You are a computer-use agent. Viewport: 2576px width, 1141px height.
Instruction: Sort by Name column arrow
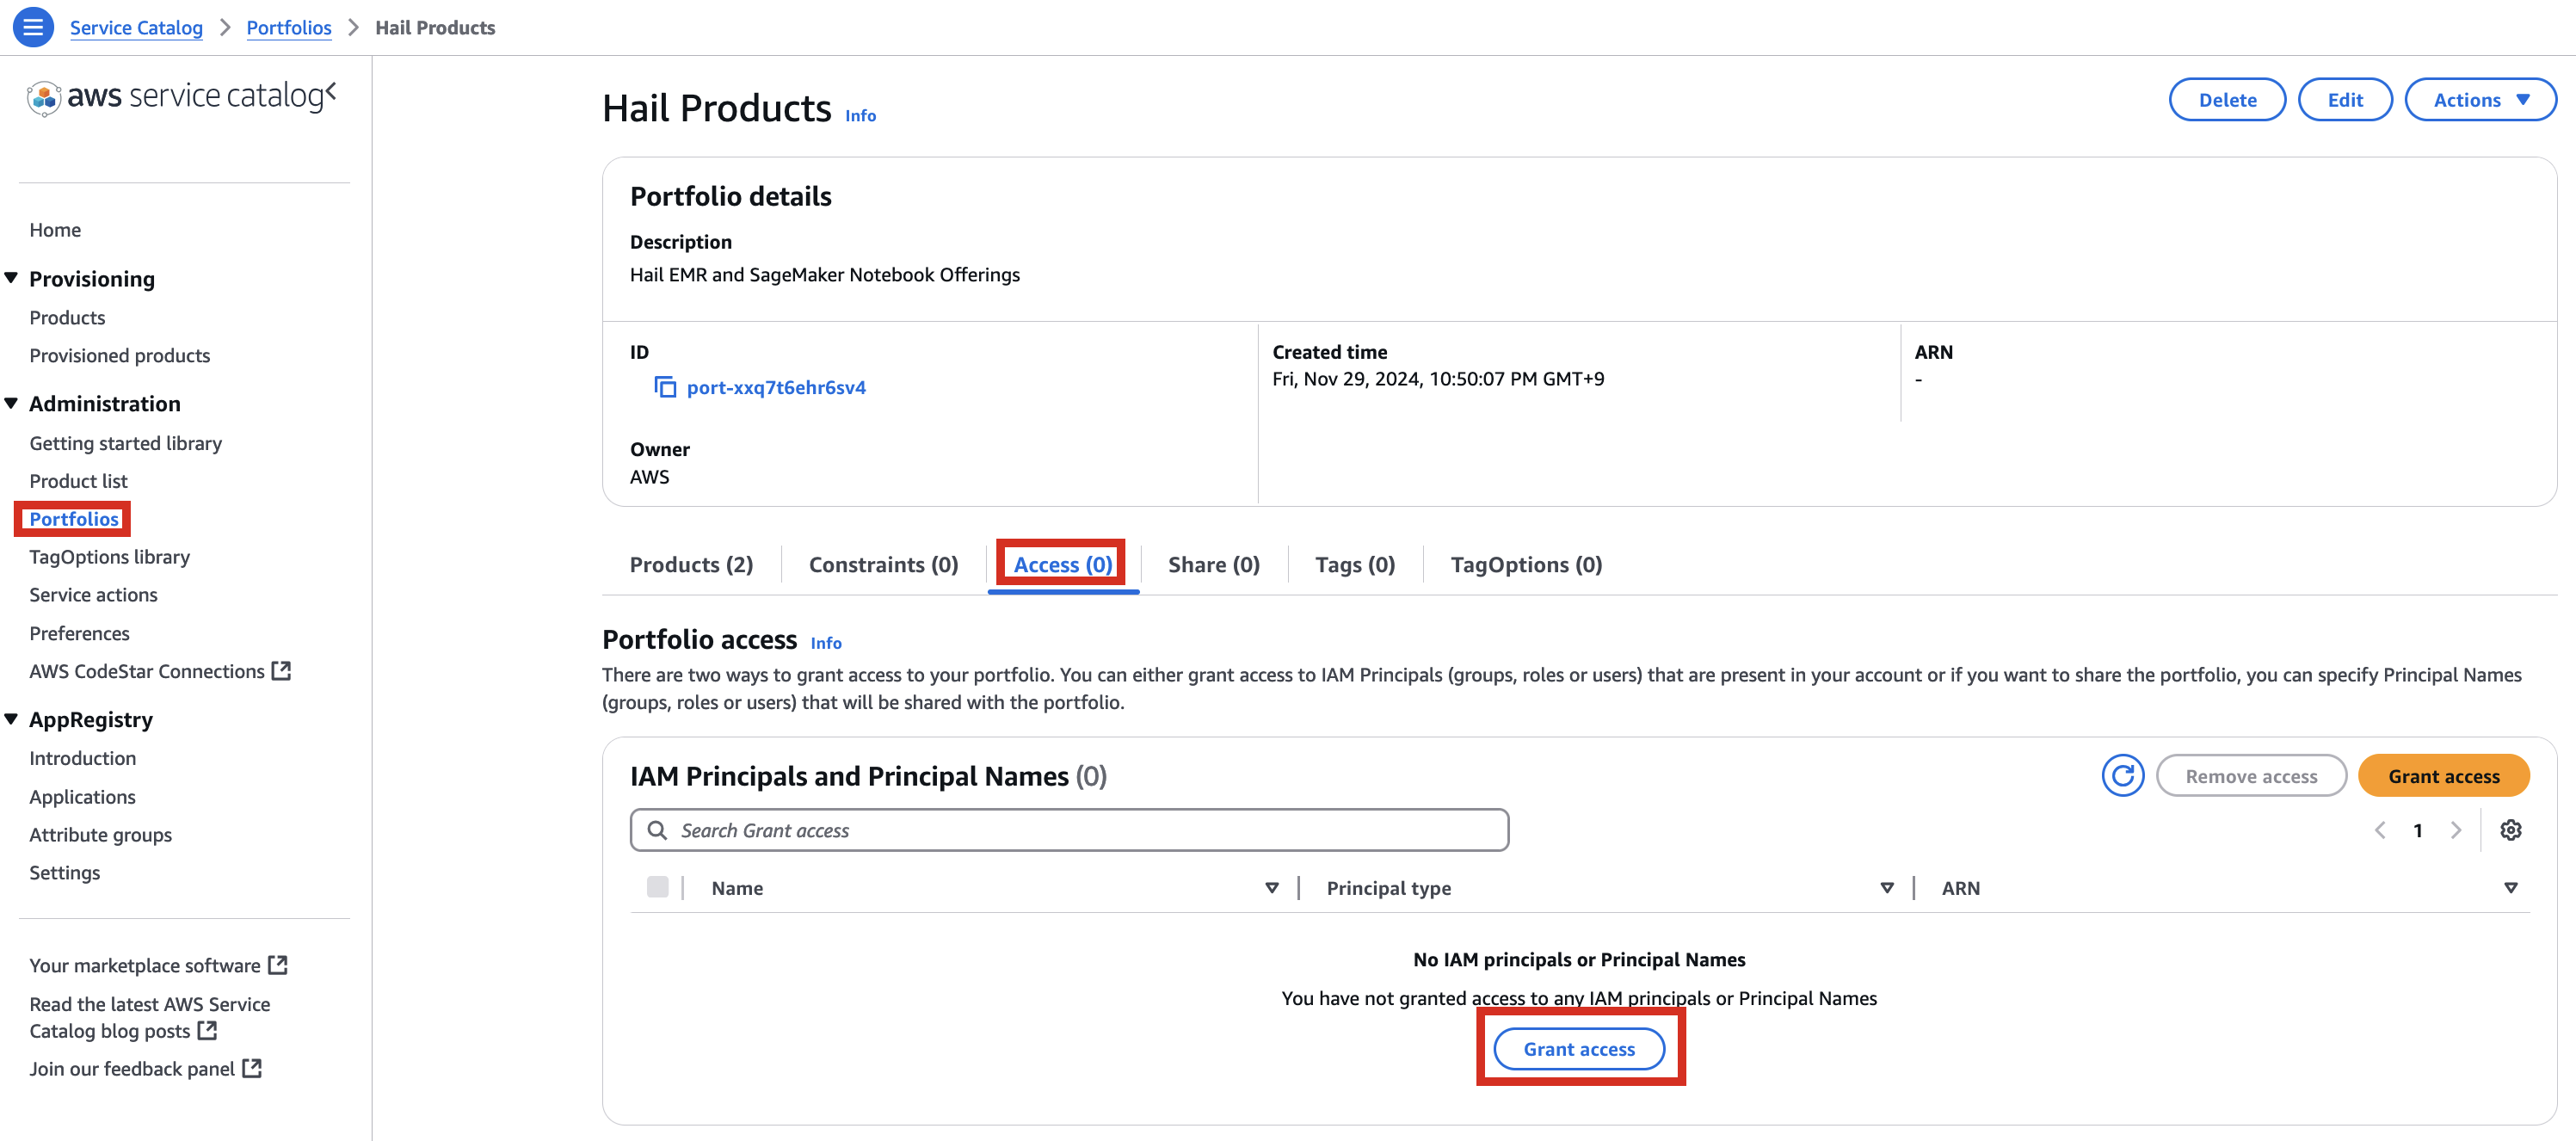point(1271,888)
